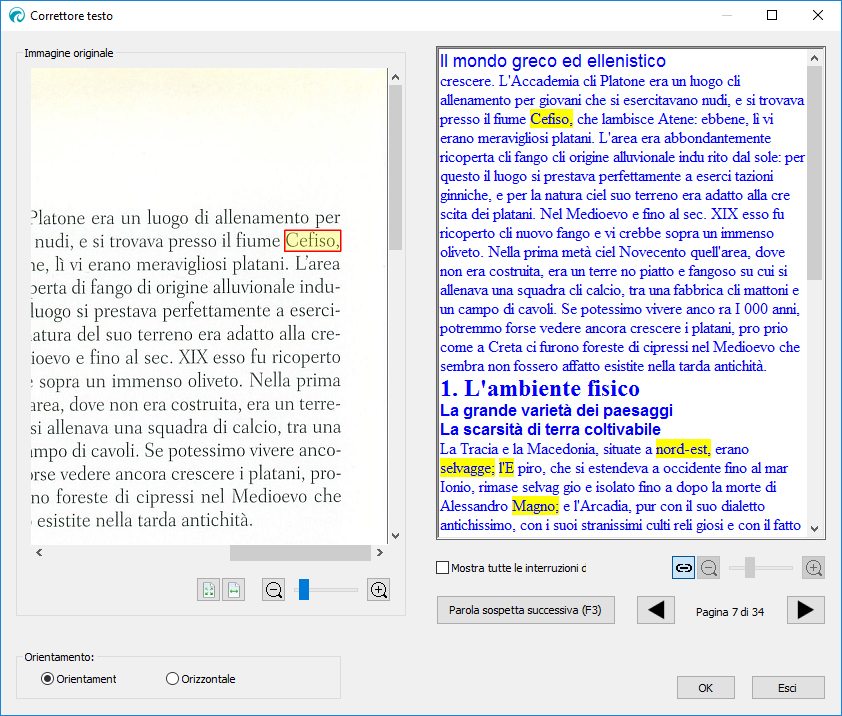The height and width of the screenshot is (716, 842).
Task: Select the Orientament radio button
Action: (x=47, y=679)
